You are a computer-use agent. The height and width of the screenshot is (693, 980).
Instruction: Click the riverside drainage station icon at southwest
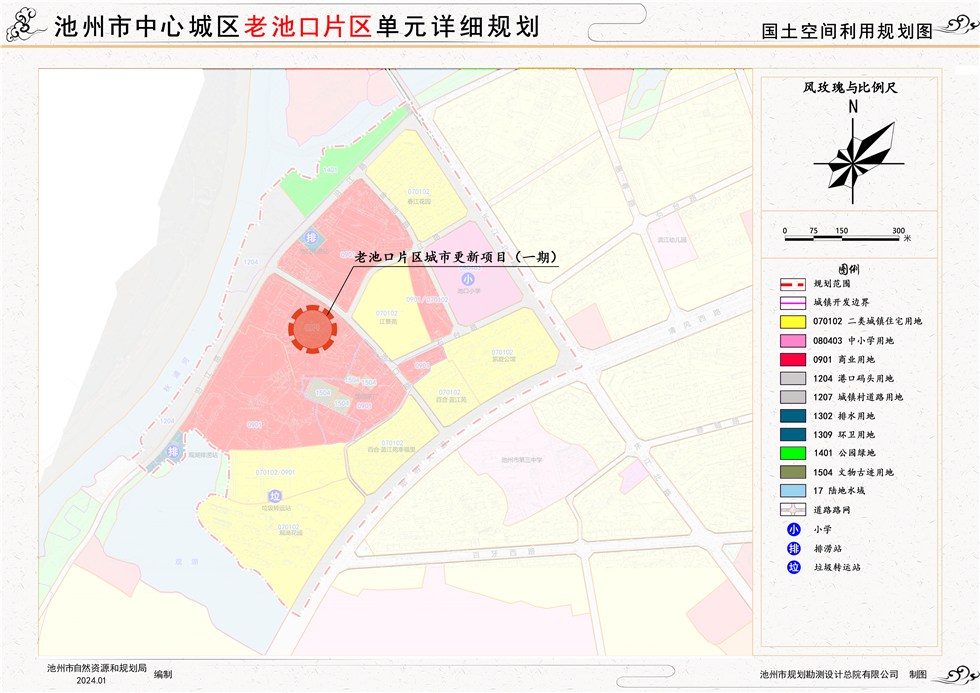pos(175,452)
